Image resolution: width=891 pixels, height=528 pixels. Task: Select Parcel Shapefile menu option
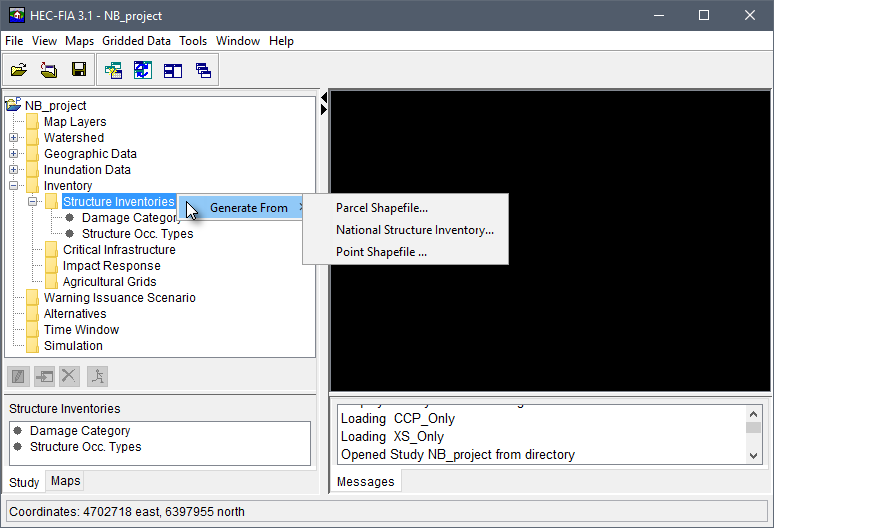click(x=381, y=208)
